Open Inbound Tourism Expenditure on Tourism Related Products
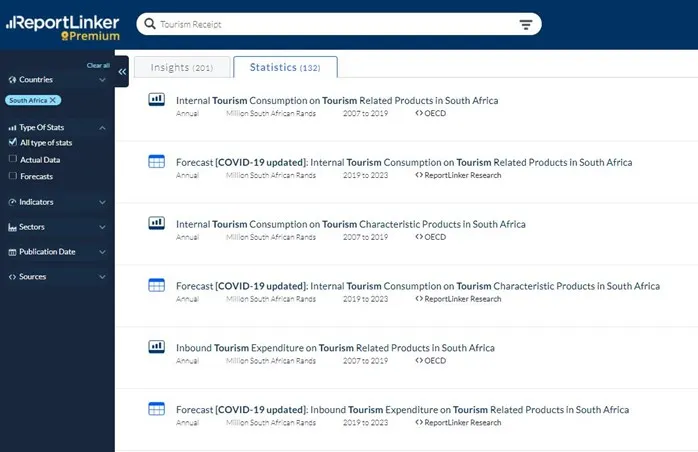Viewport: 698px width, 452px height. (x=335, y=348)
